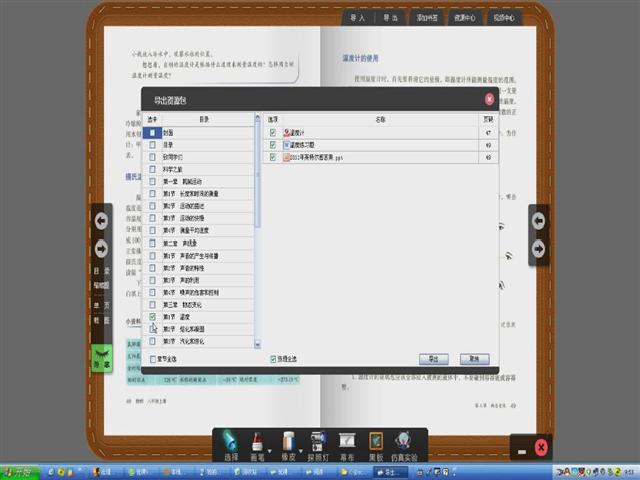
Task: Go to next page with right arrow
Action: point(538,247)
